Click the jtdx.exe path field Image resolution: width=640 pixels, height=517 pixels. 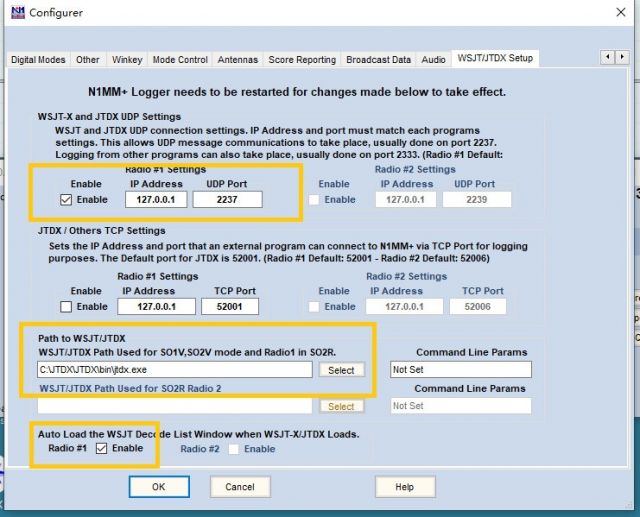click(x=175, y=370)
